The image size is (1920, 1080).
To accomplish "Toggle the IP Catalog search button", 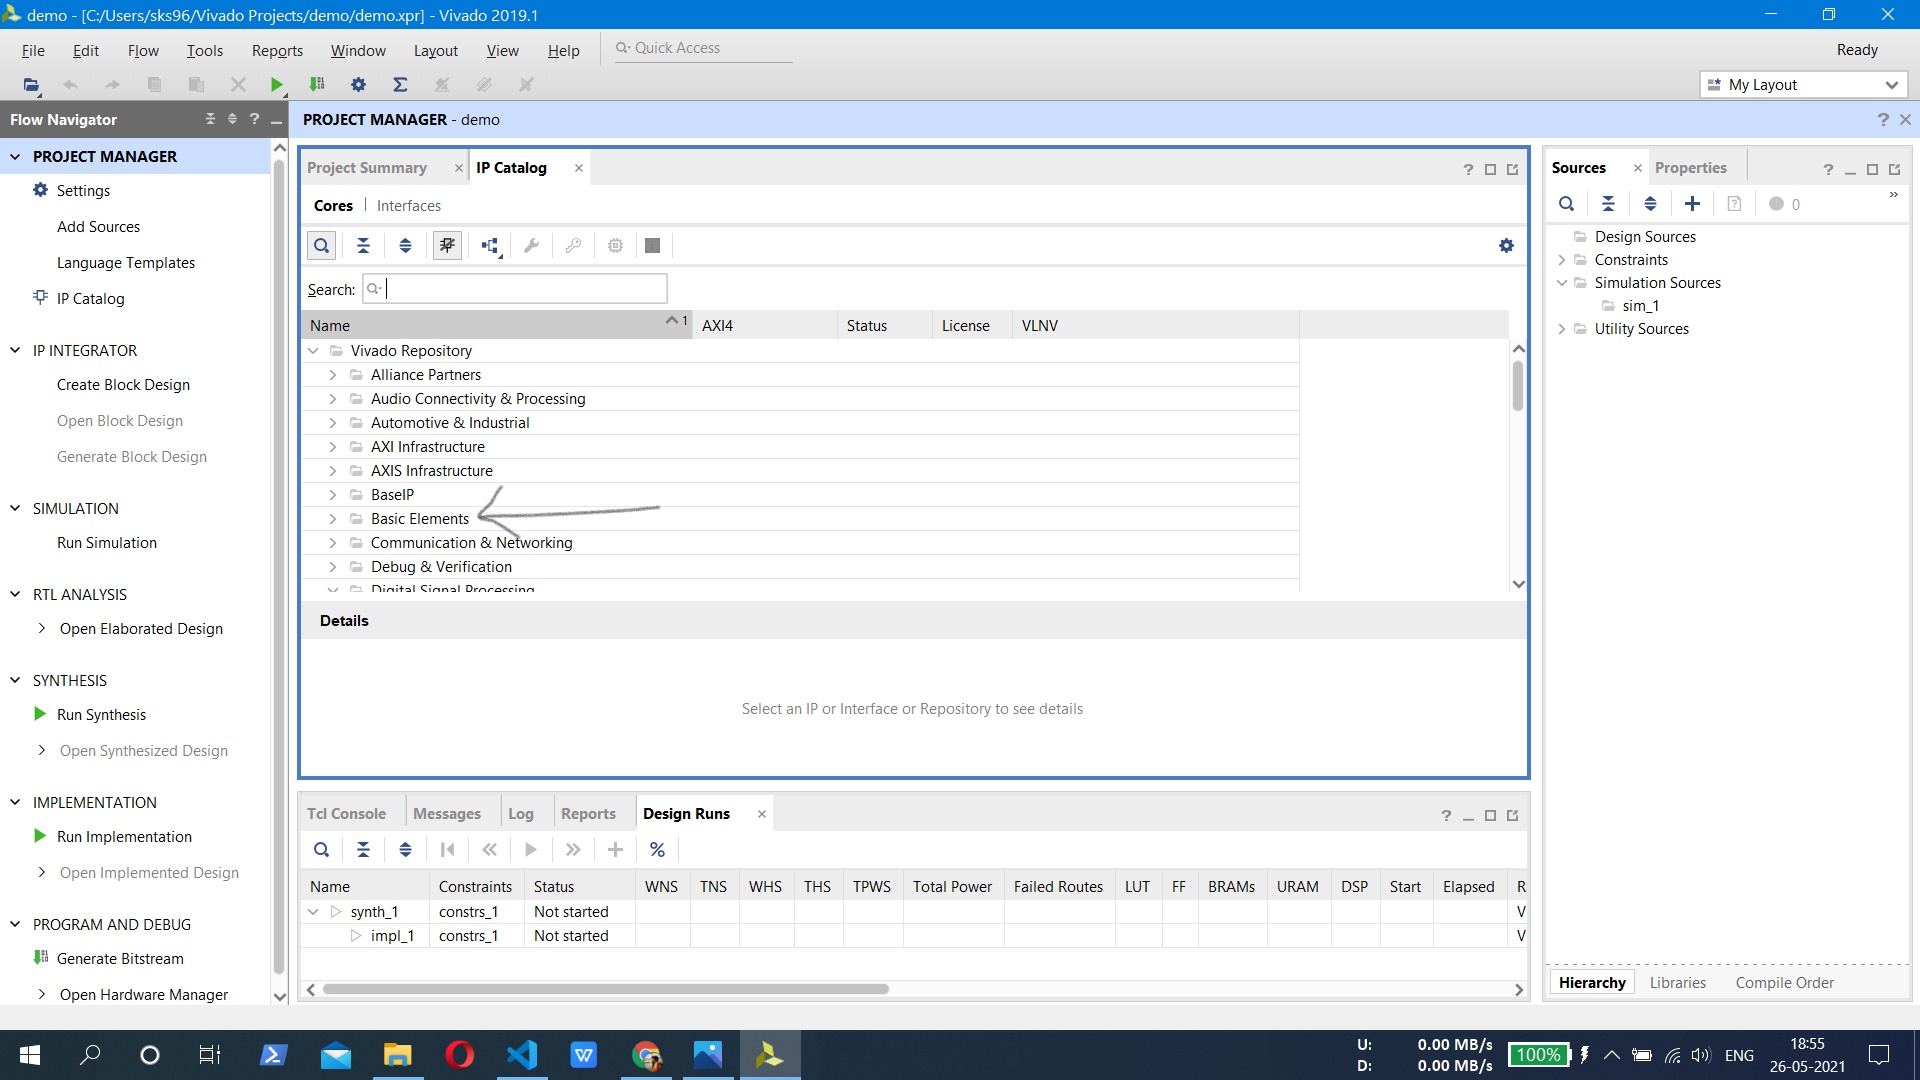I will pos(321,246).
